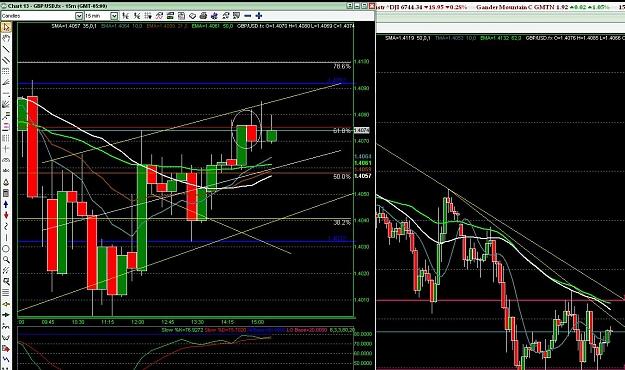
Task: Click the red indicator chart toolbar icon
Action: coord(159,16)
